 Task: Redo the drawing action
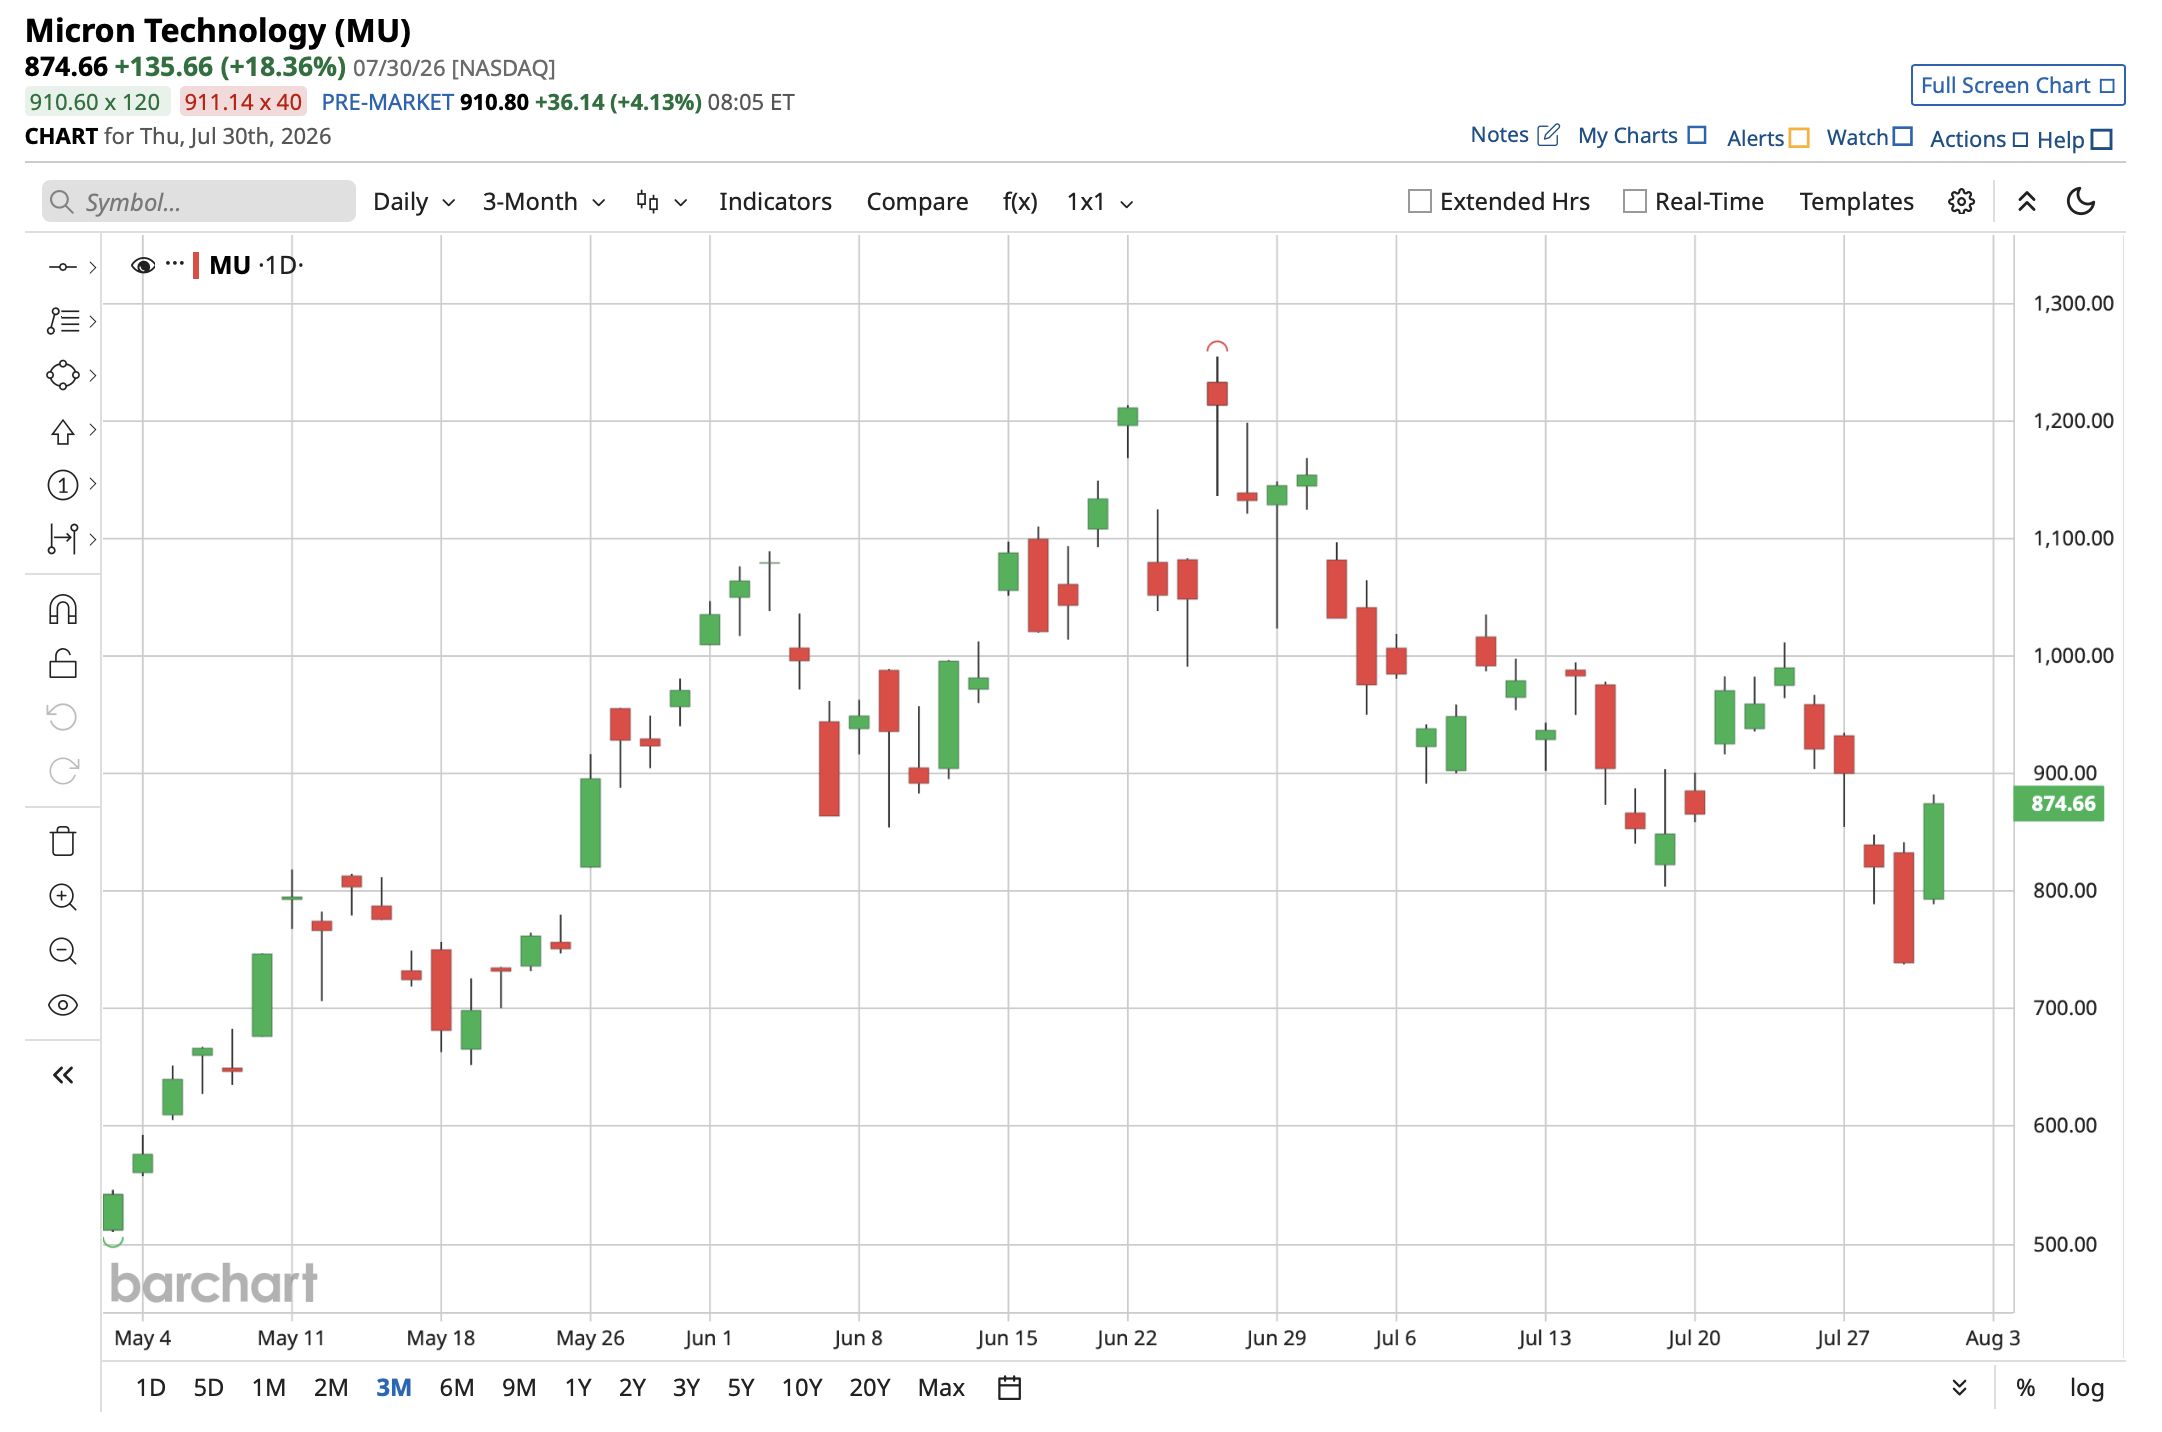click(62, 771)
